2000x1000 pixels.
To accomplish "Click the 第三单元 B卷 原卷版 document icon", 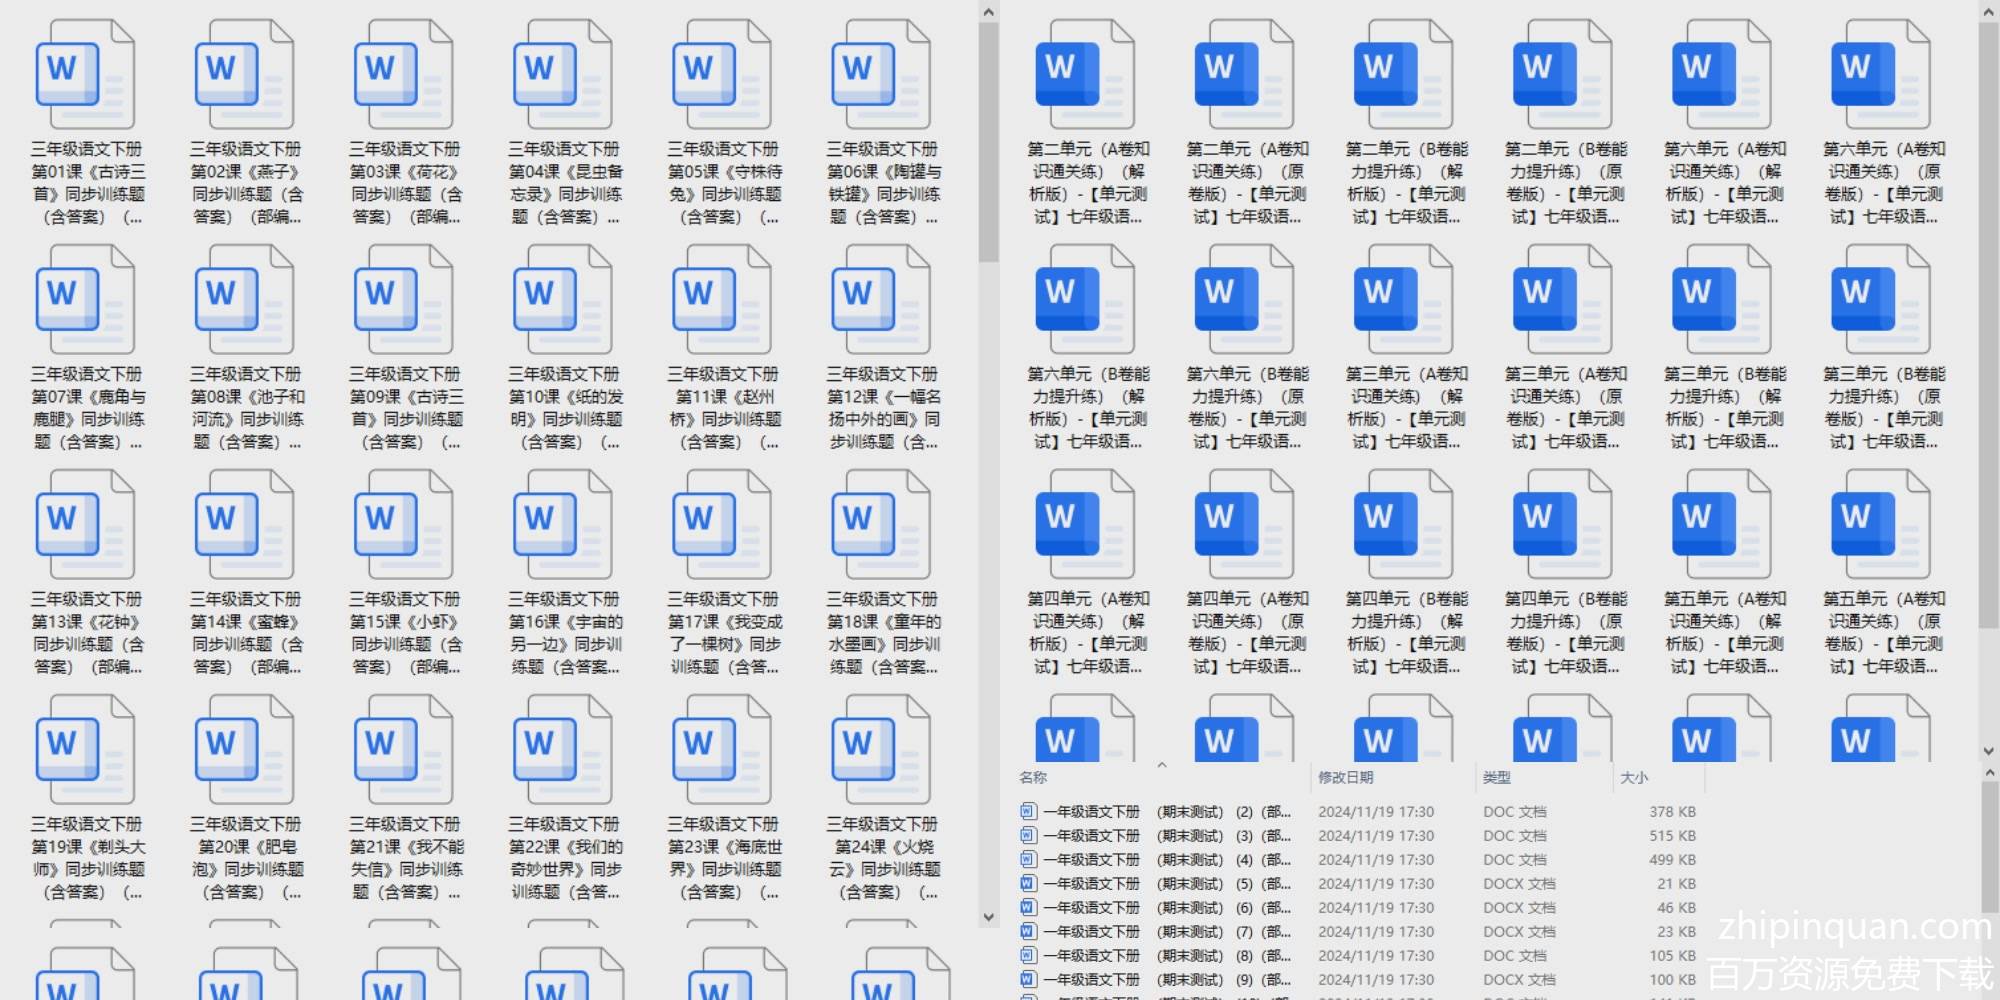I will click(x=1880, y=300).
